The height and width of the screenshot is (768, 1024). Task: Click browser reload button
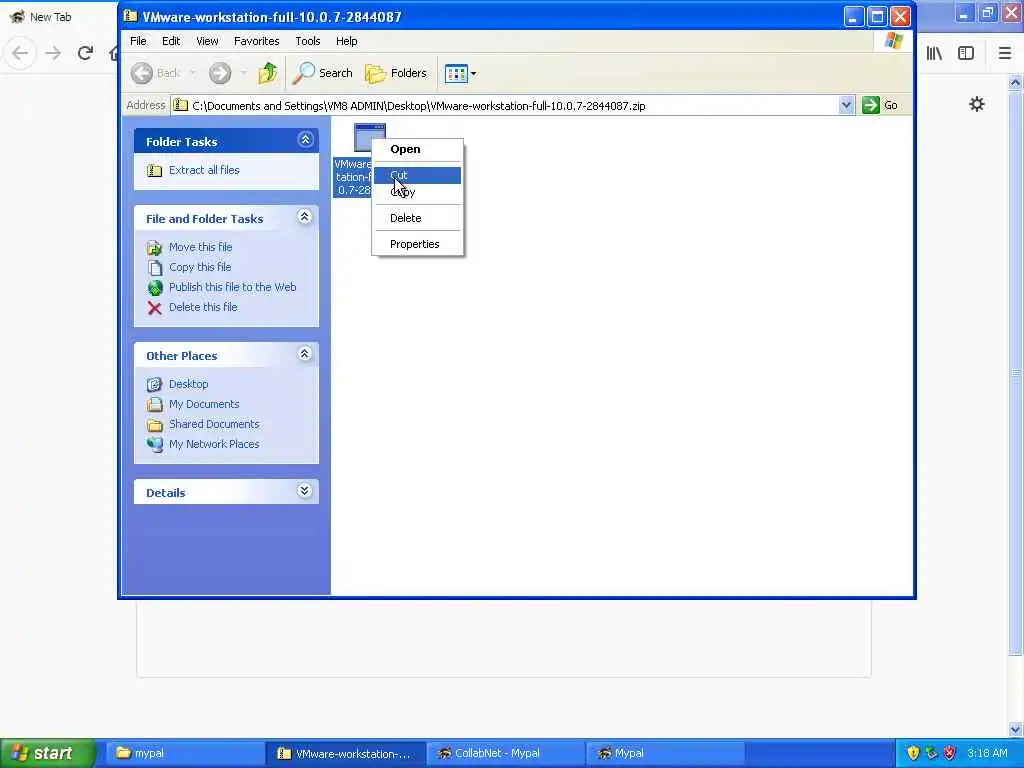pos(85,53)
